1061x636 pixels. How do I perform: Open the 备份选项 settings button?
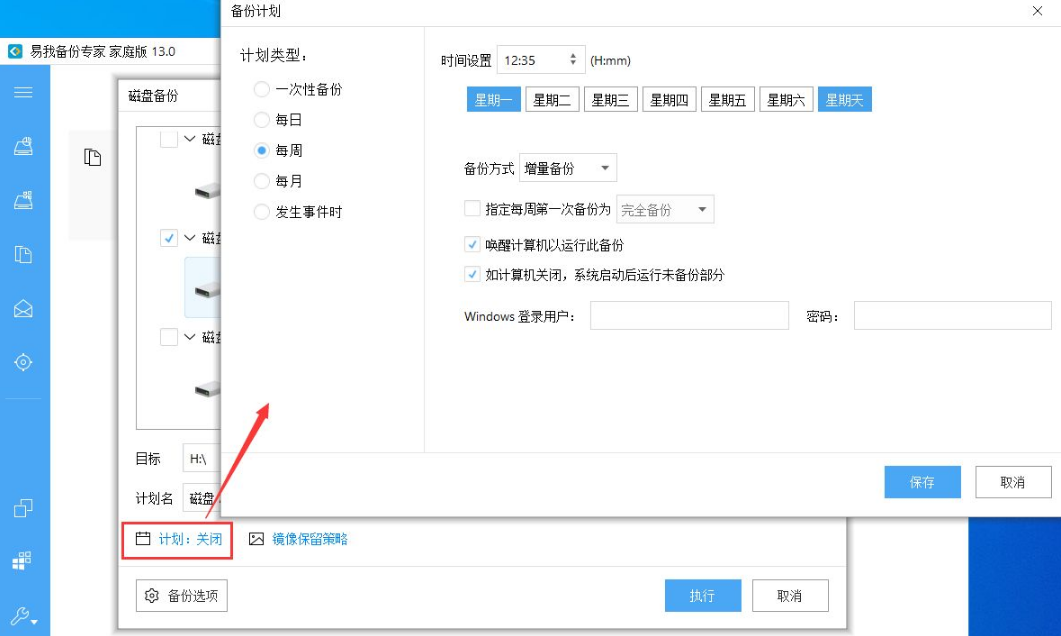pyautogui.click(x=181, y=595)
